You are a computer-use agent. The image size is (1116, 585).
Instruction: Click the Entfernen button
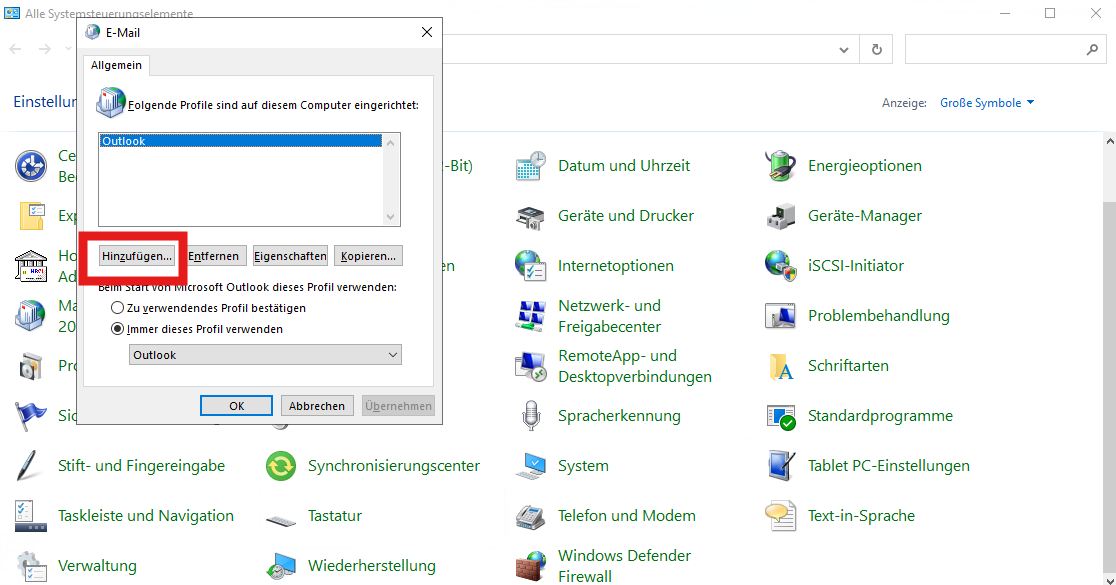coord(214,256)
